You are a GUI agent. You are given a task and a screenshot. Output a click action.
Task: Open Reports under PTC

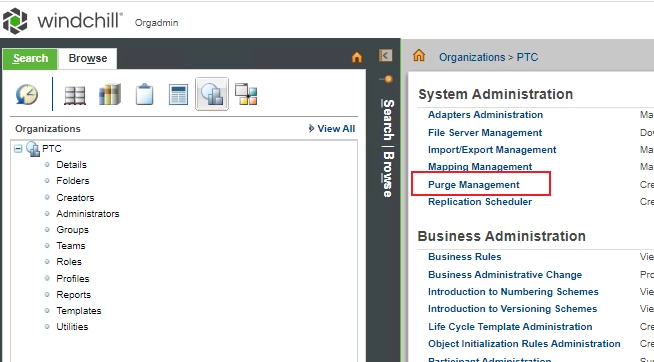(x=73, y=294)
